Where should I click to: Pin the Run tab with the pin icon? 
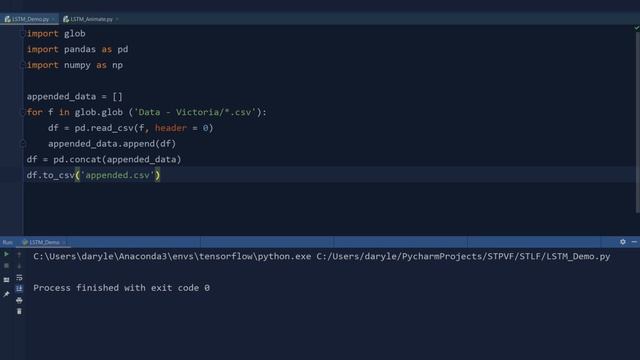6,294
